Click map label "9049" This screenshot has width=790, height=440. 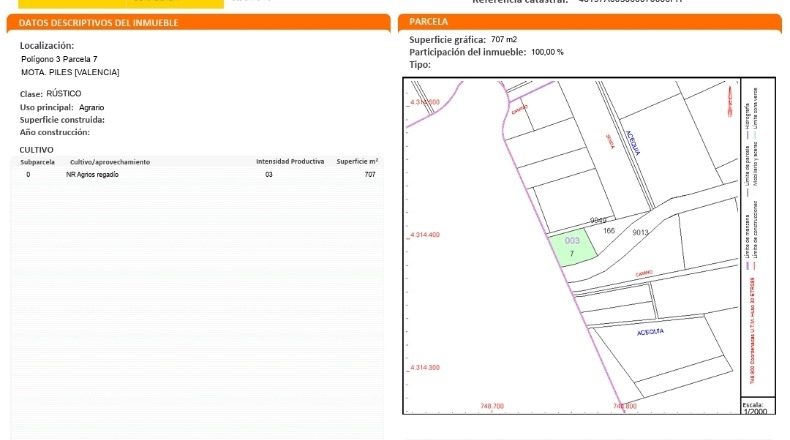click(598, 220)
